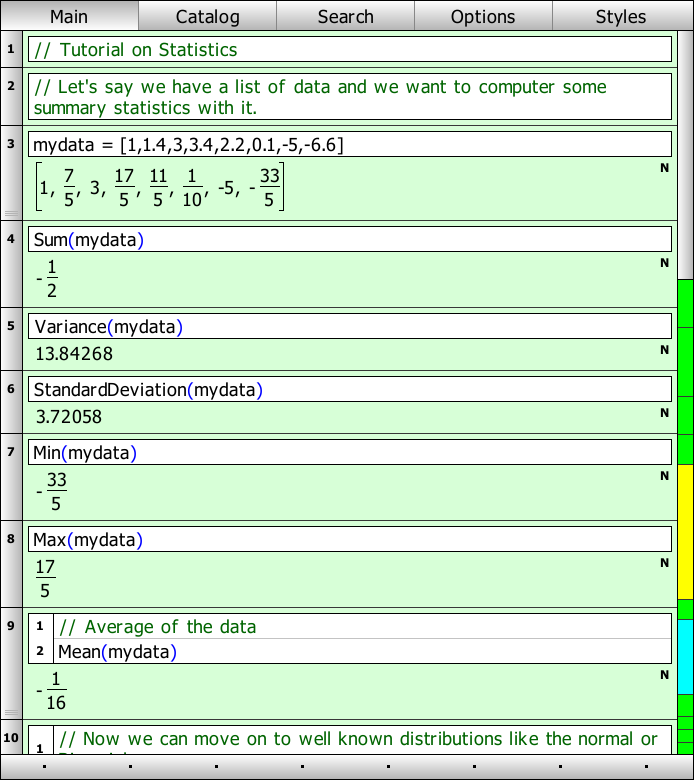Image resolution: width=694 pixels, height=780 pixels.
Task: Click the Sum(mydata) input field
Action: [x=350, y=239]
